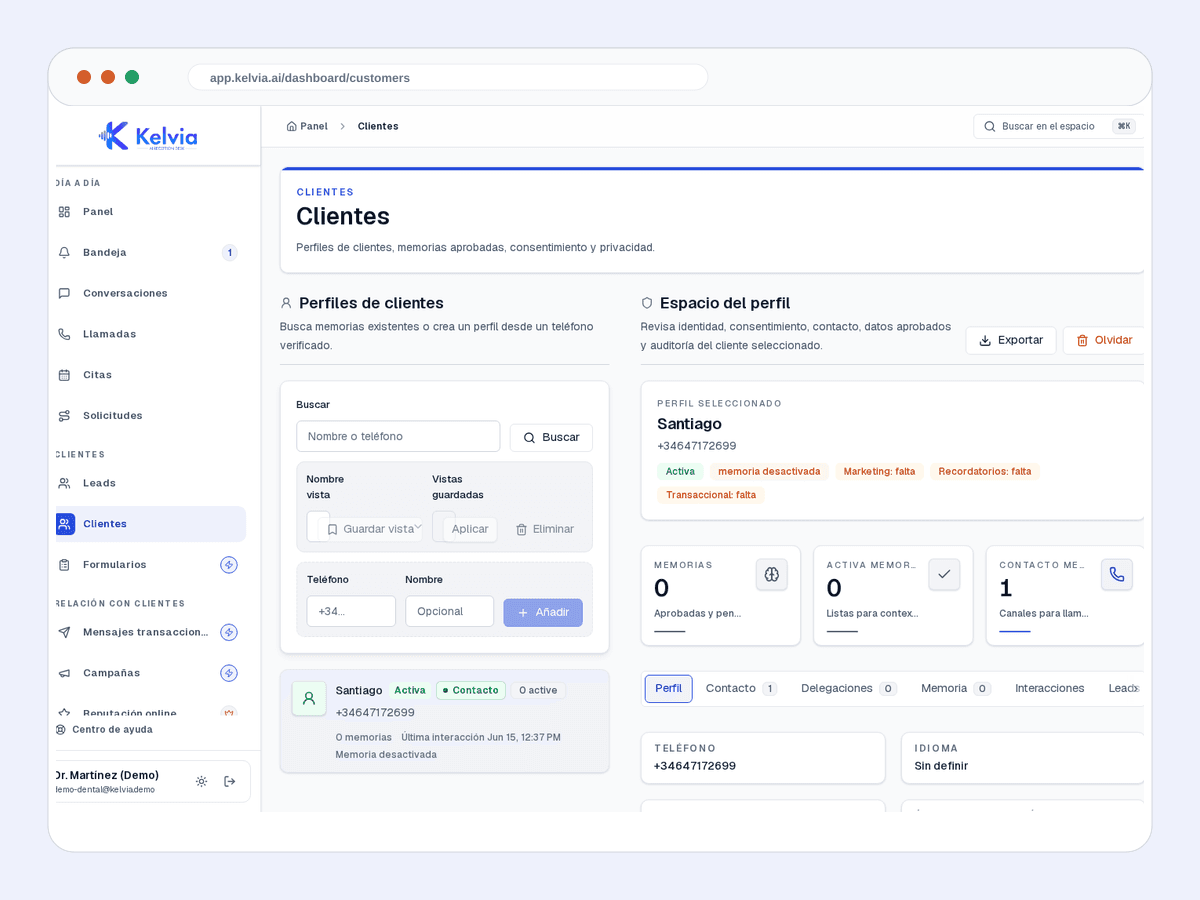Expand more tabs with the arrow after Lead
Viewport: 1200px width, 900px height.
(1136, 689)
